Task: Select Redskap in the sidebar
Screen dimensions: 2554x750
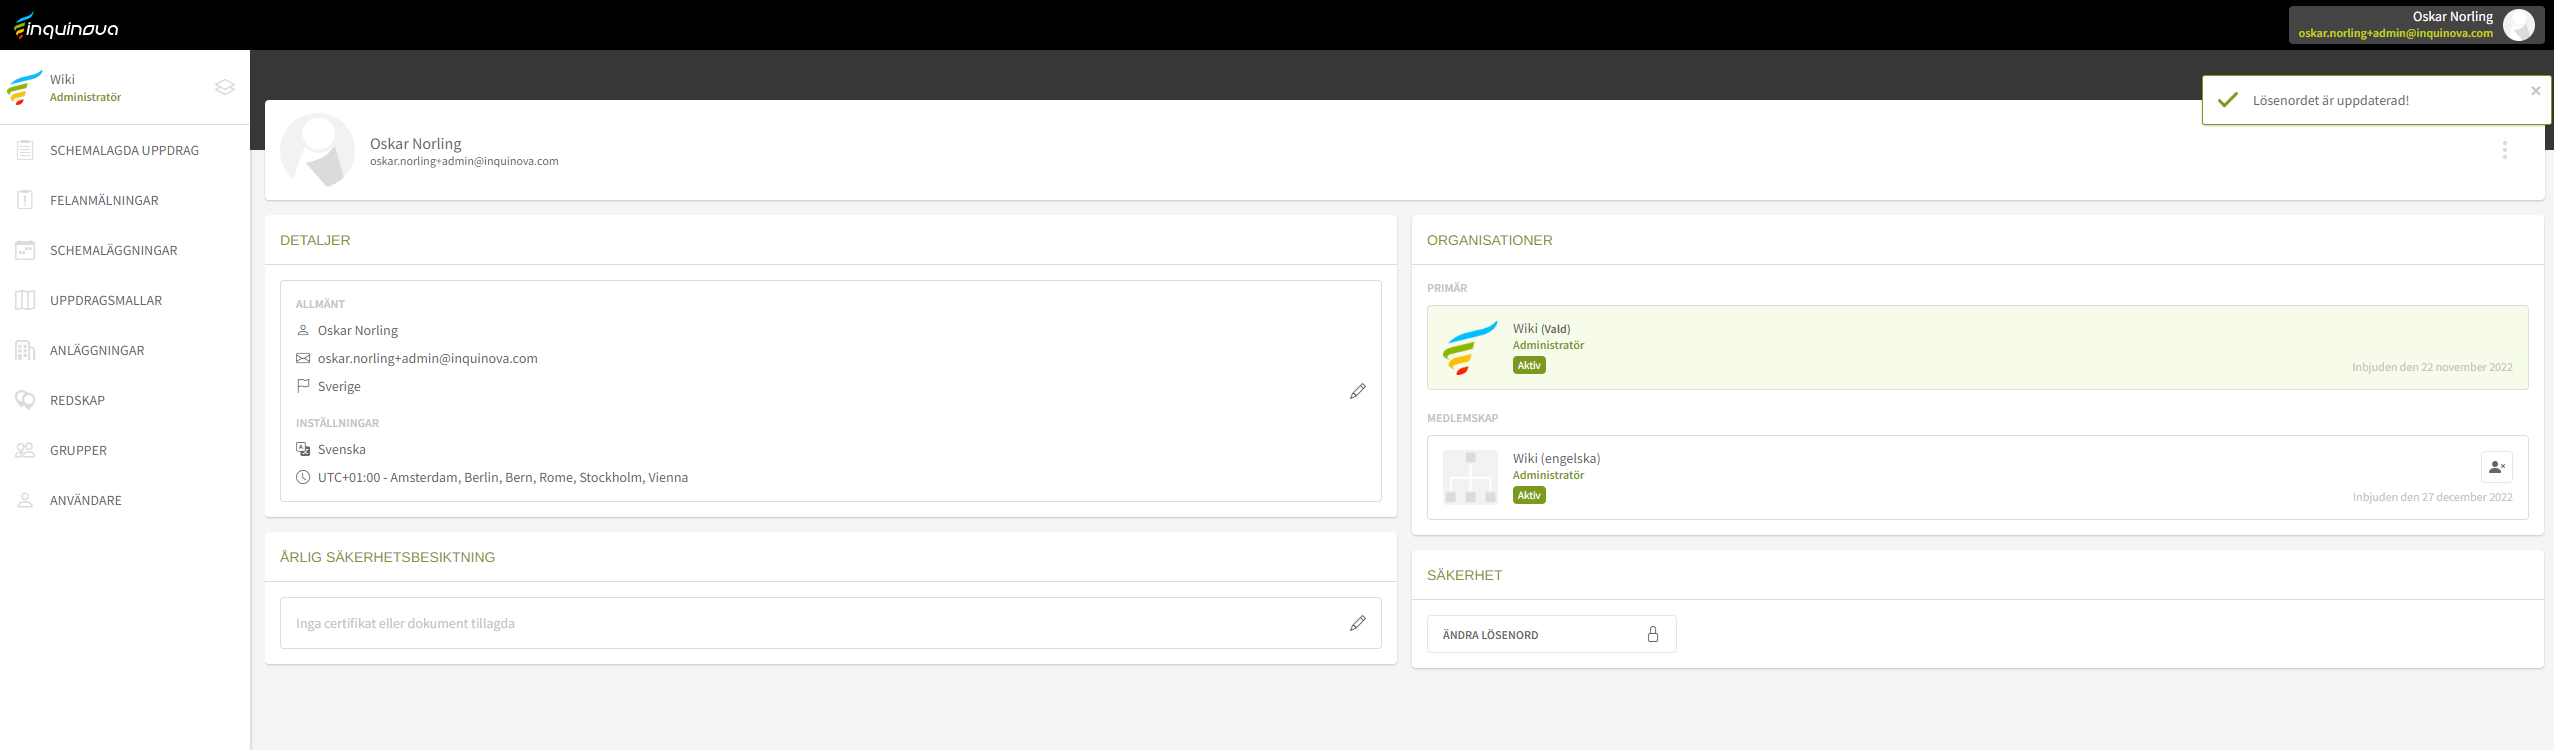Action: coord(77,401)
